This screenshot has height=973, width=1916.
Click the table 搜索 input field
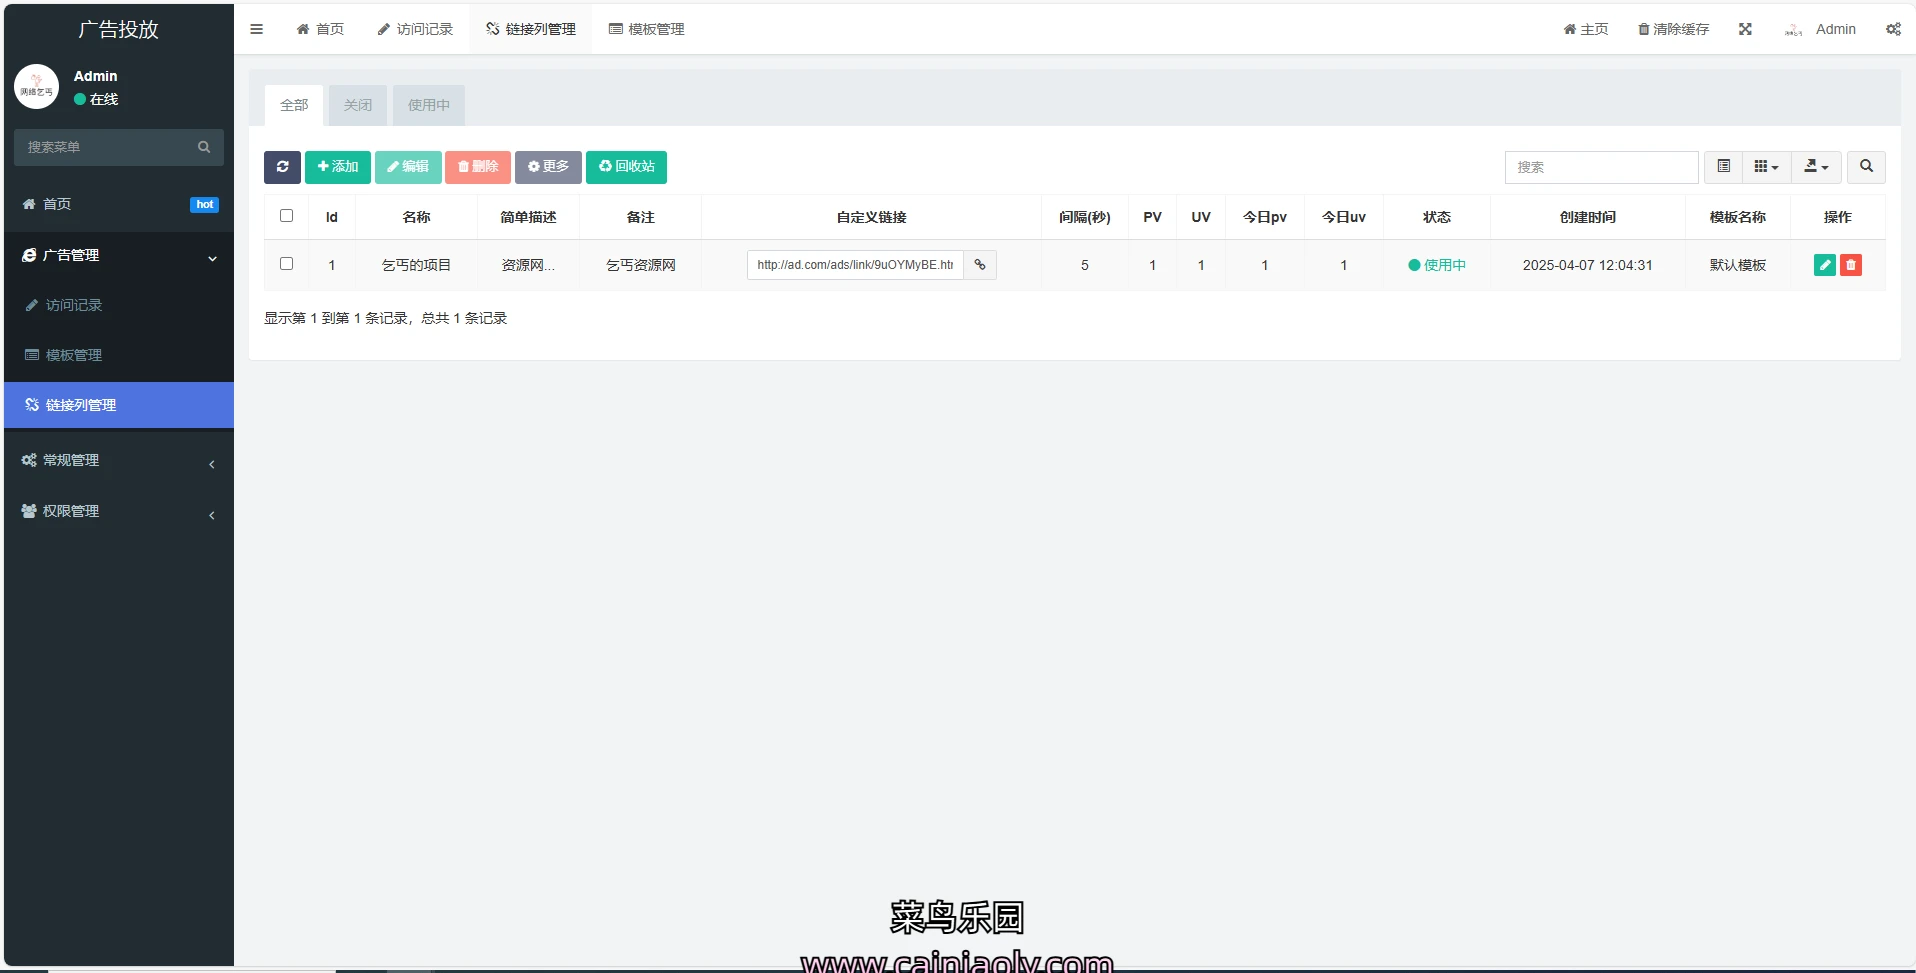click(1600, 167)
